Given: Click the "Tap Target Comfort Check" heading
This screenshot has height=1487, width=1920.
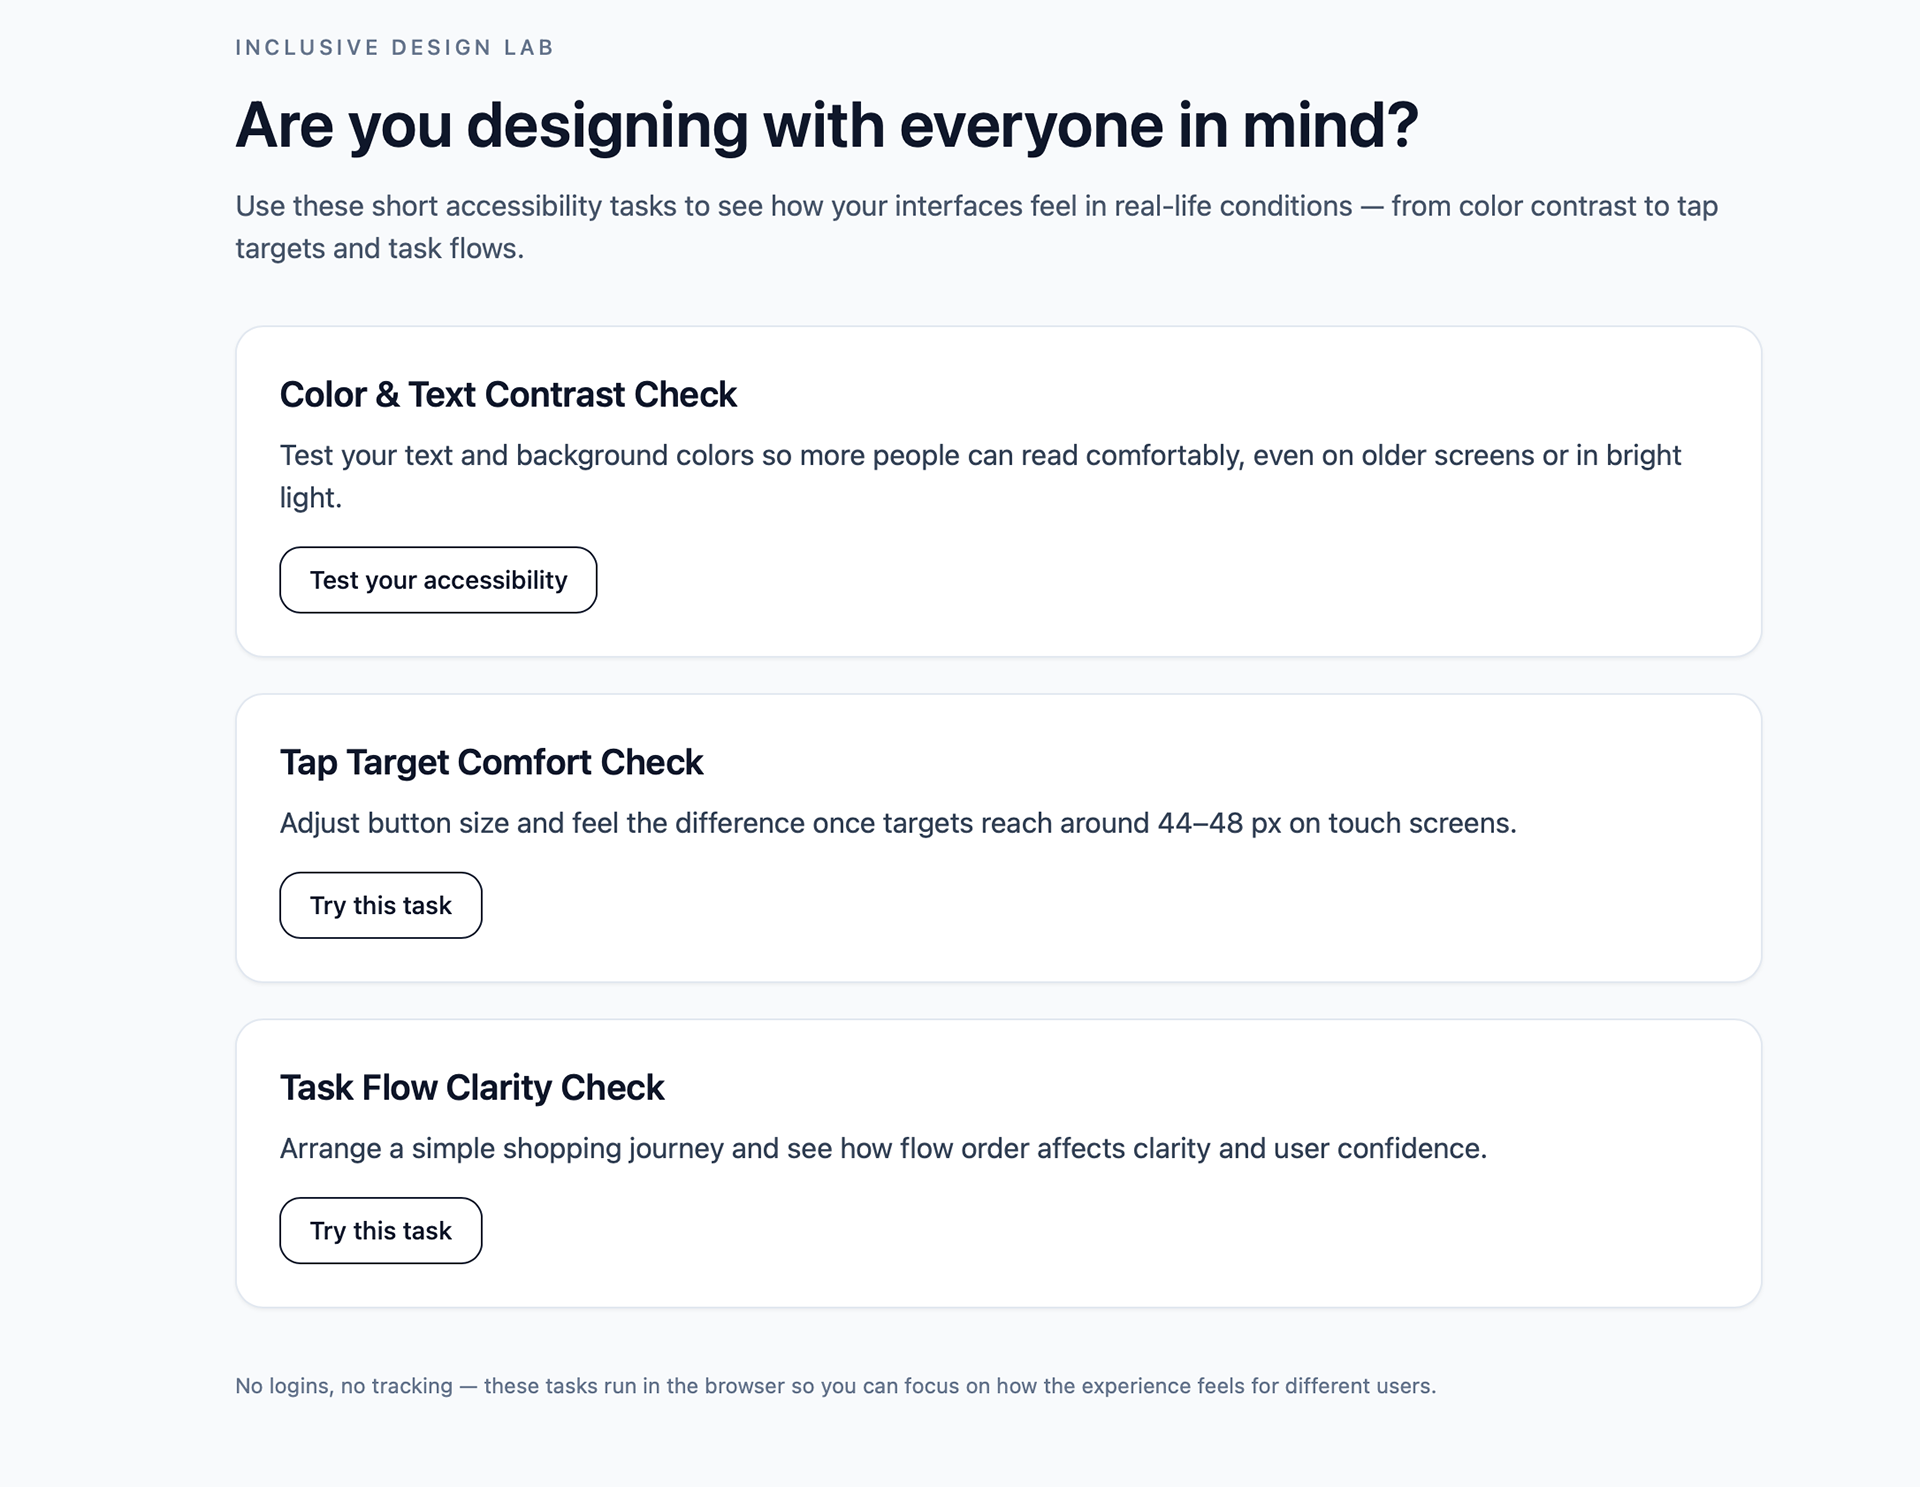Looking at the screenshot, I should [491, 762].
